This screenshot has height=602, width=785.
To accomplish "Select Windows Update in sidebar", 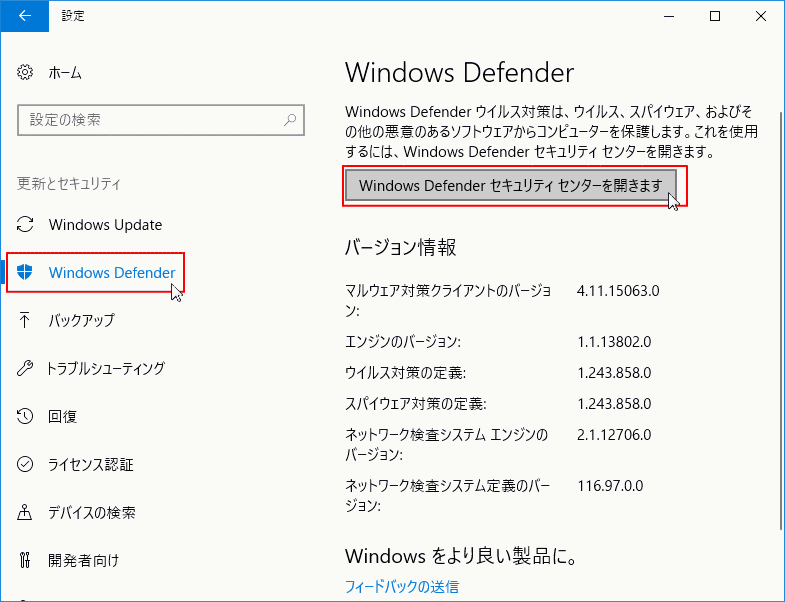I will 105,224.
